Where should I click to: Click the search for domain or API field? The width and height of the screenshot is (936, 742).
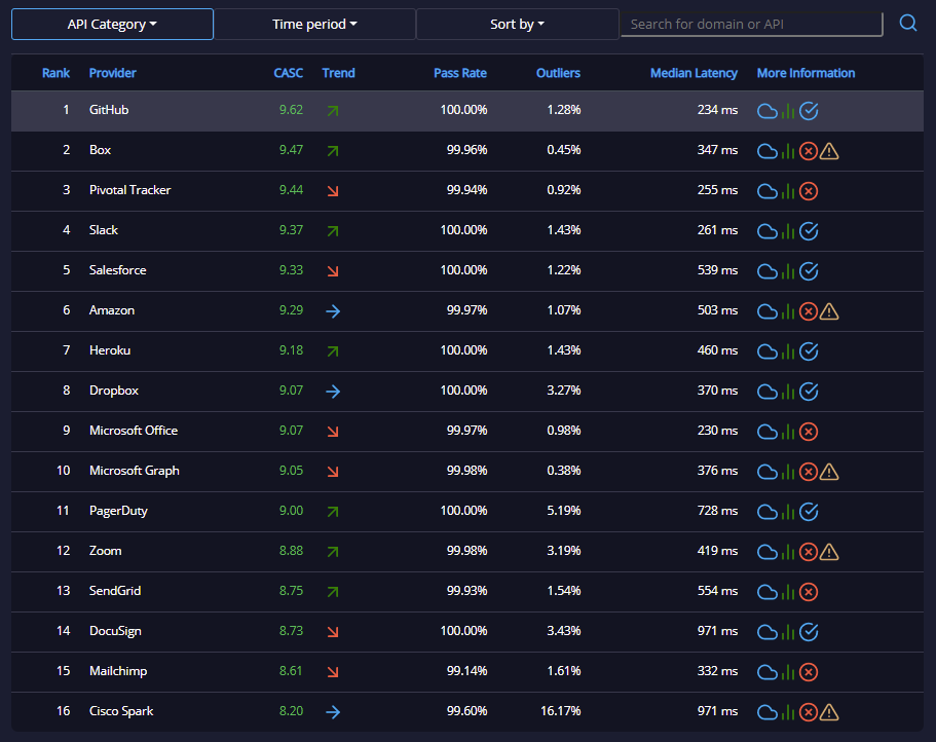coord(752,24)
